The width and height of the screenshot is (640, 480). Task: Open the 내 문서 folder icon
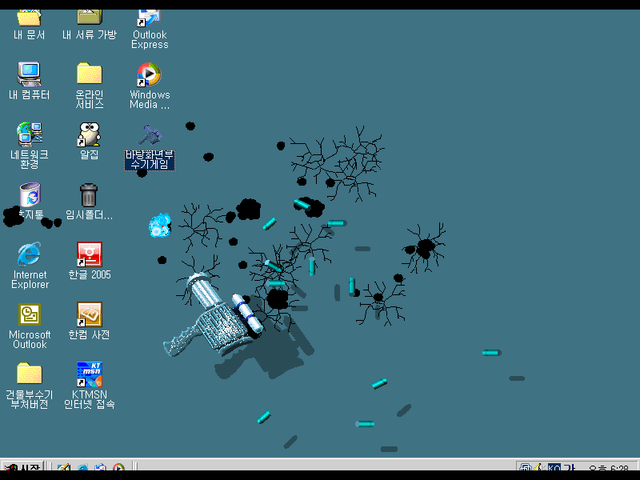(29, 18)
